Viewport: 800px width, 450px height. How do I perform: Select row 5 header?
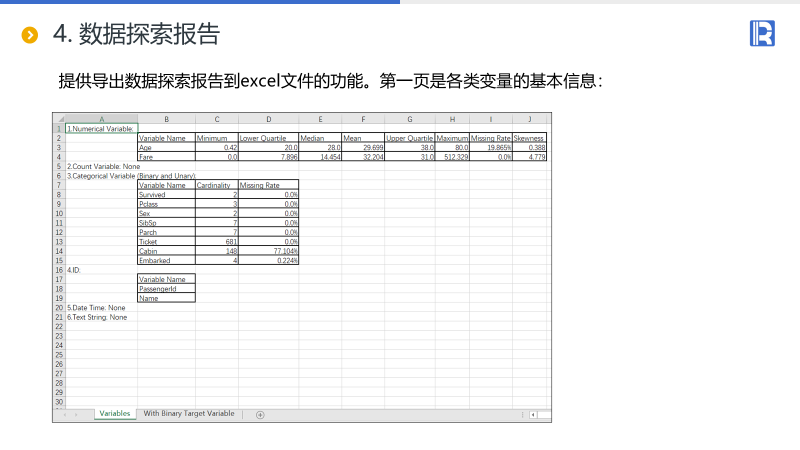59,166
